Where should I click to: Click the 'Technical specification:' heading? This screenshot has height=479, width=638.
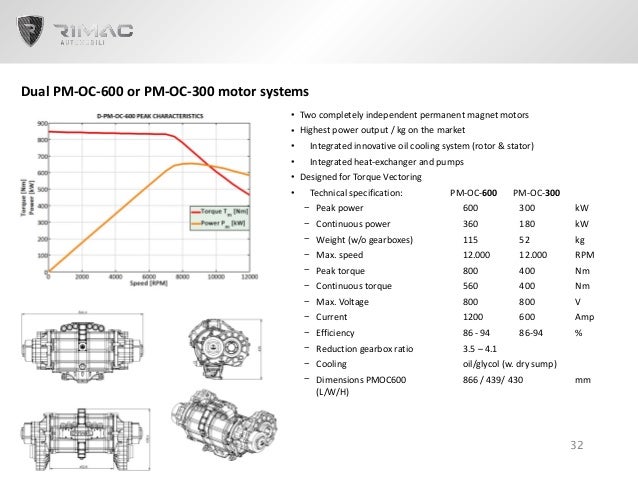click(356, 192)
